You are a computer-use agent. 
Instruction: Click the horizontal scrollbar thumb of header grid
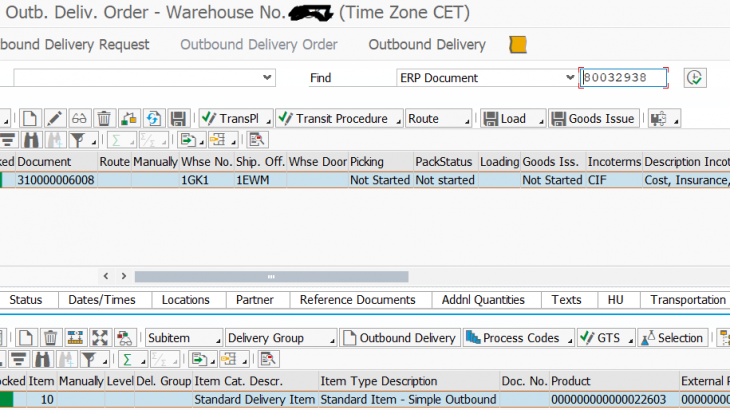coord(271,276)
